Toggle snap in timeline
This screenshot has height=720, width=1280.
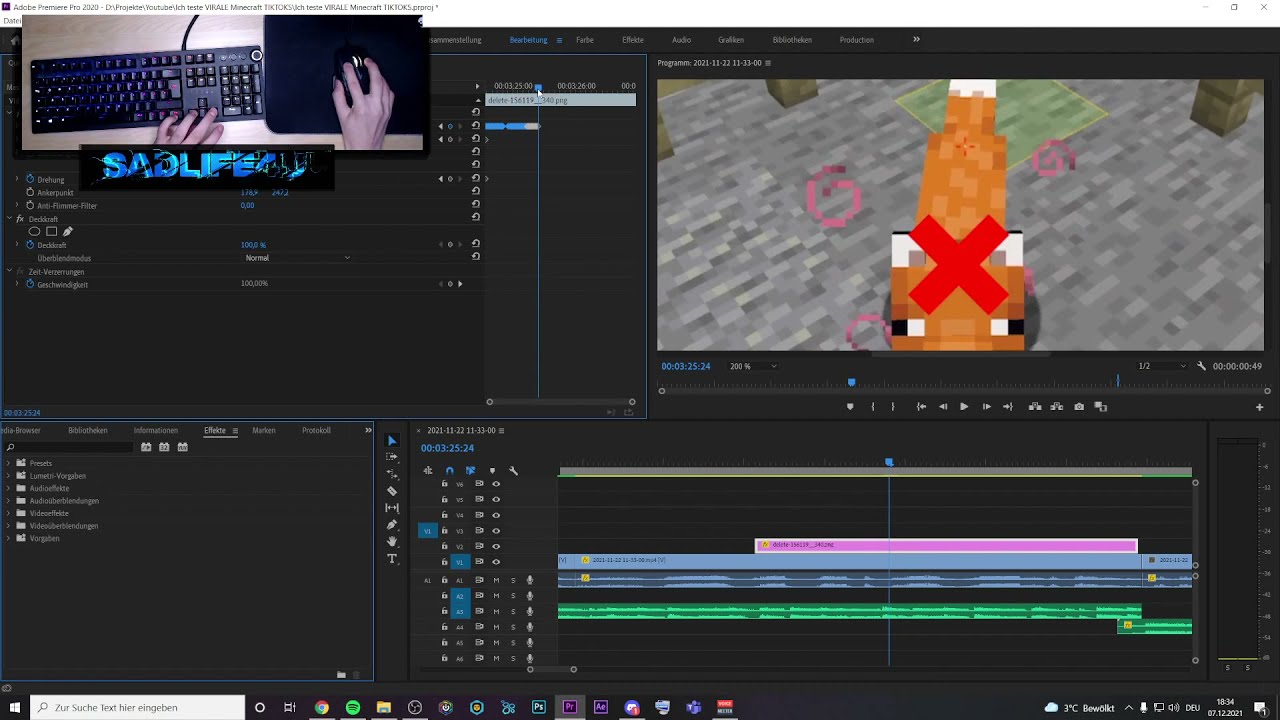pos(449,471)
